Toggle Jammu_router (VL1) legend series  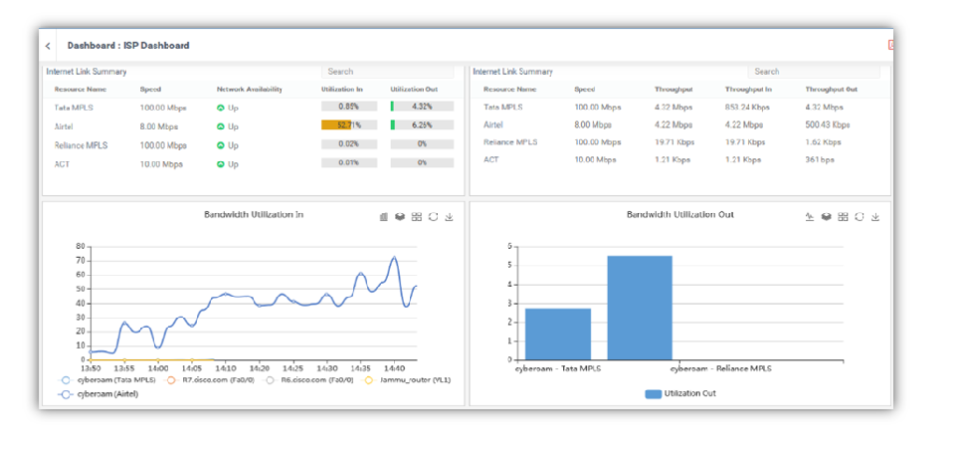407,380
